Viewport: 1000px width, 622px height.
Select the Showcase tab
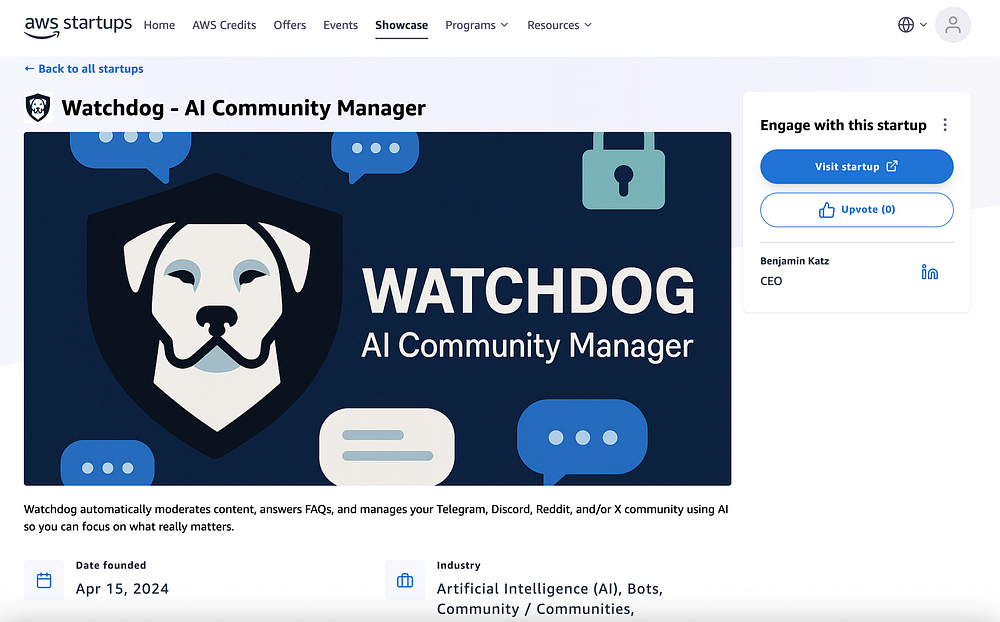[x=401, y=25]
